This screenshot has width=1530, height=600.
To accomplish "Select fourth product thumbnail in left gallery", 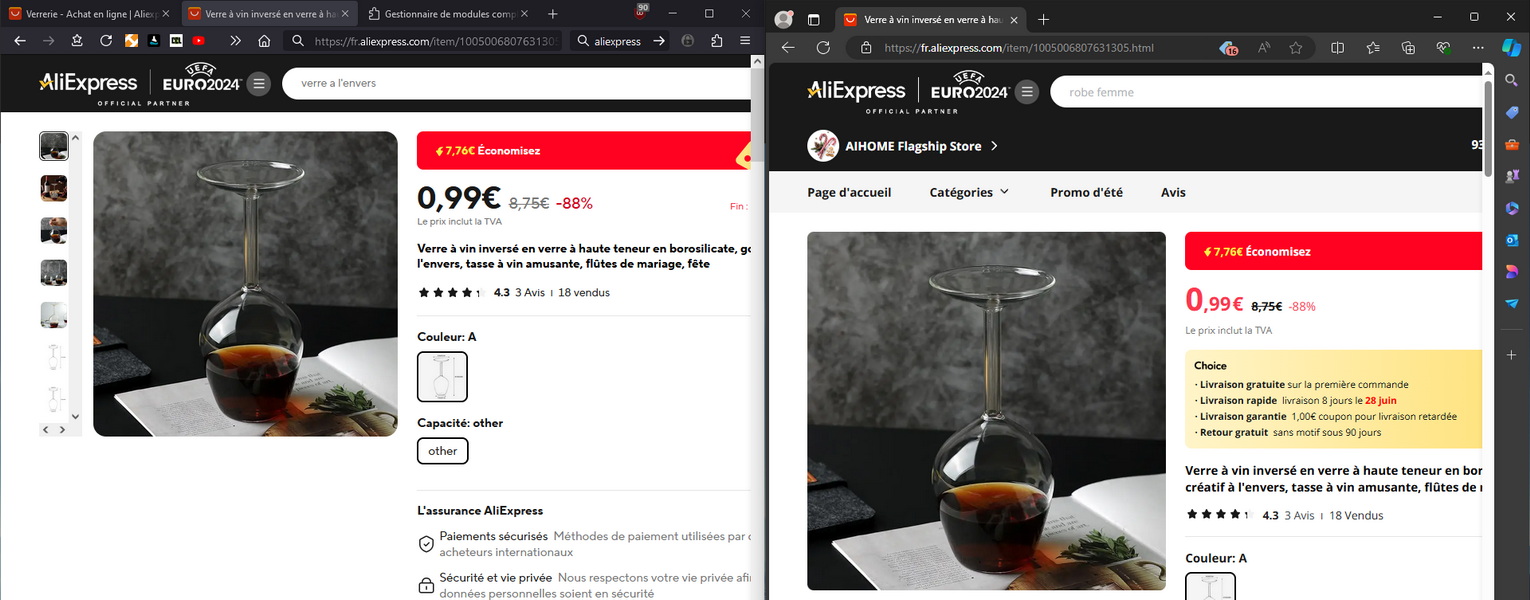I will coord(54,272).
